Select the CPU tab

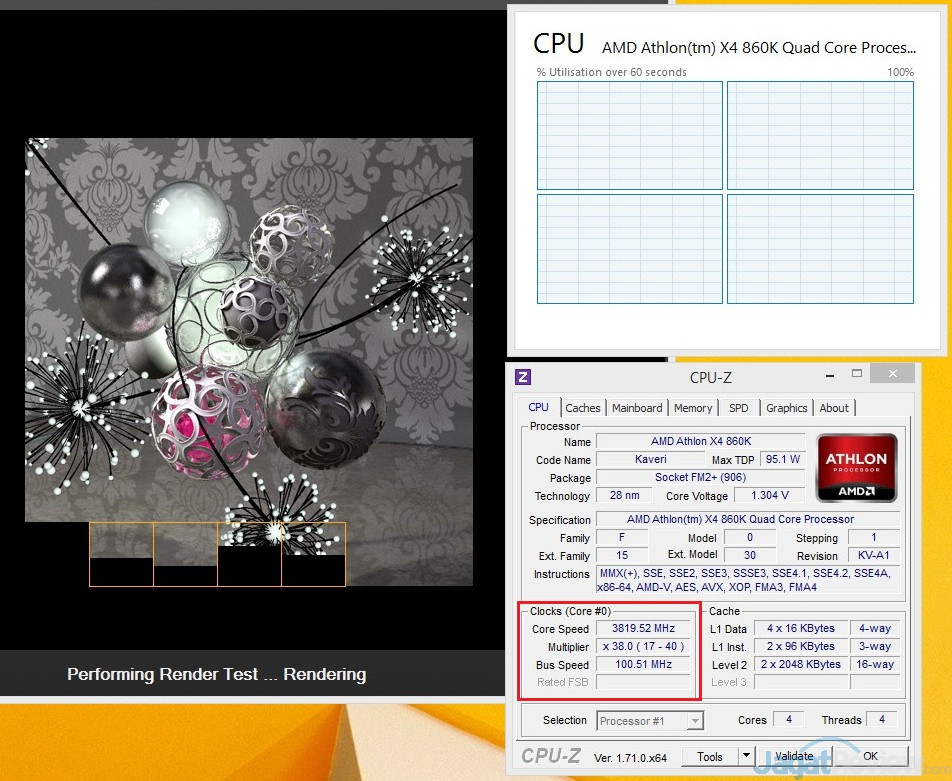coord(538,408)
